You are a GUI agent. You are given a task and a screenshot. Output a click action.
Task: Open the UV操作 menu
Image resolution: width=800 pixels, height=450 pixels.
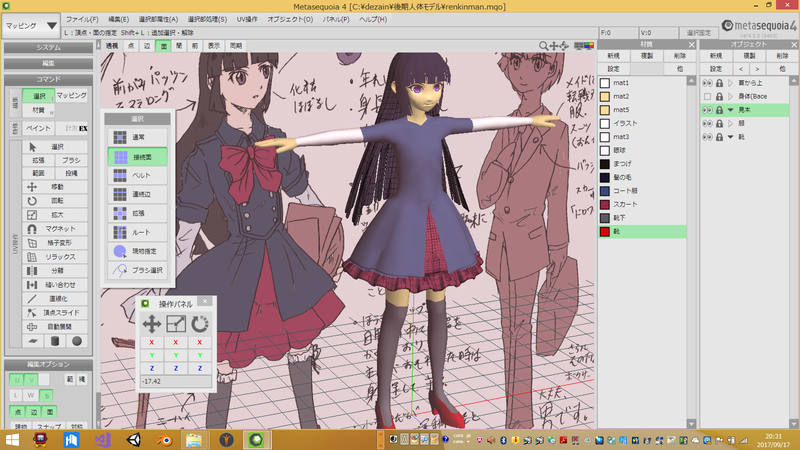click(247, 19)
